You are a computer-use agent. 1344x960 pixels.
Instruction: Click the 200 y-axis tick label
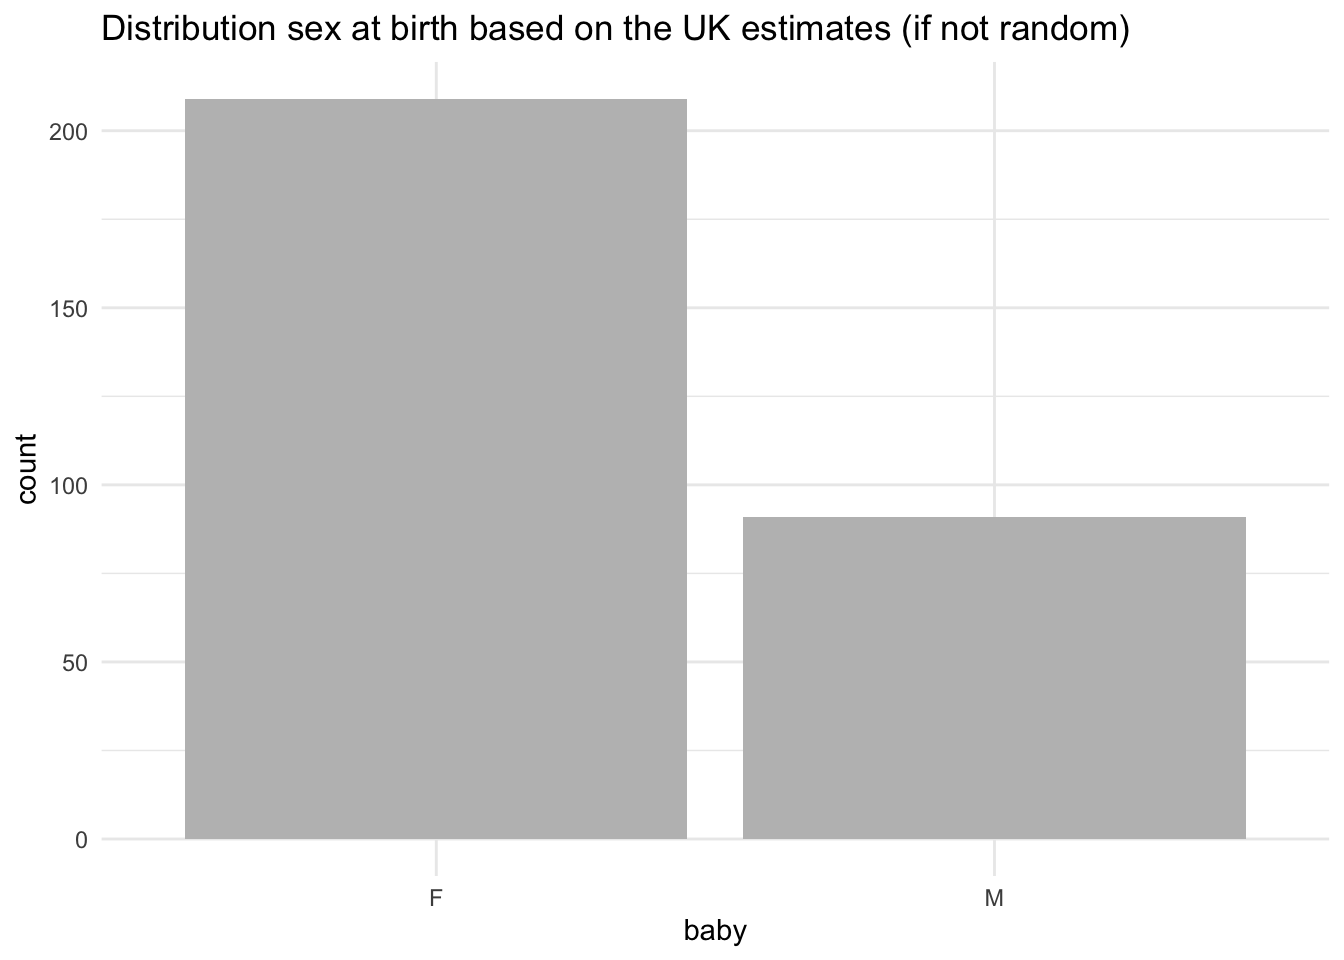[x=68, y=132]
